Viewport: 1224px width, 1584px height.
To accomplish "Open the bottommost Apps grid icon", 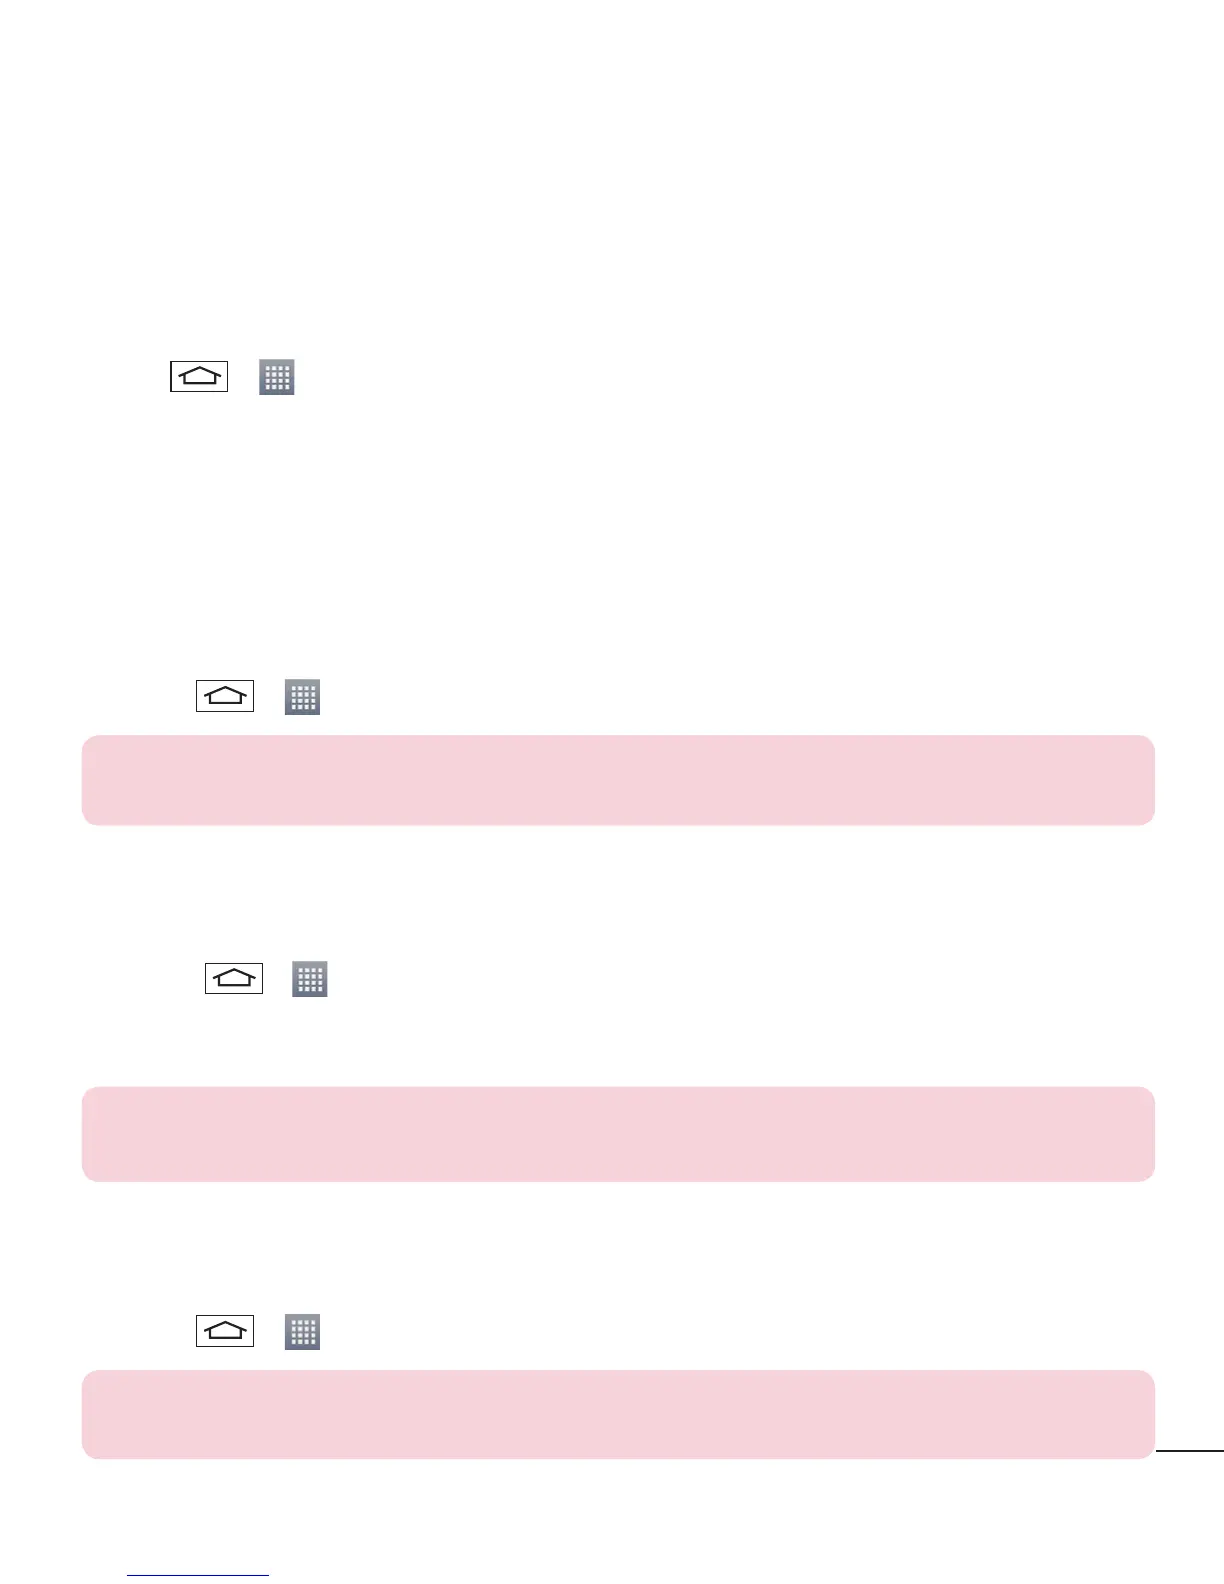I will point(302,1332).
